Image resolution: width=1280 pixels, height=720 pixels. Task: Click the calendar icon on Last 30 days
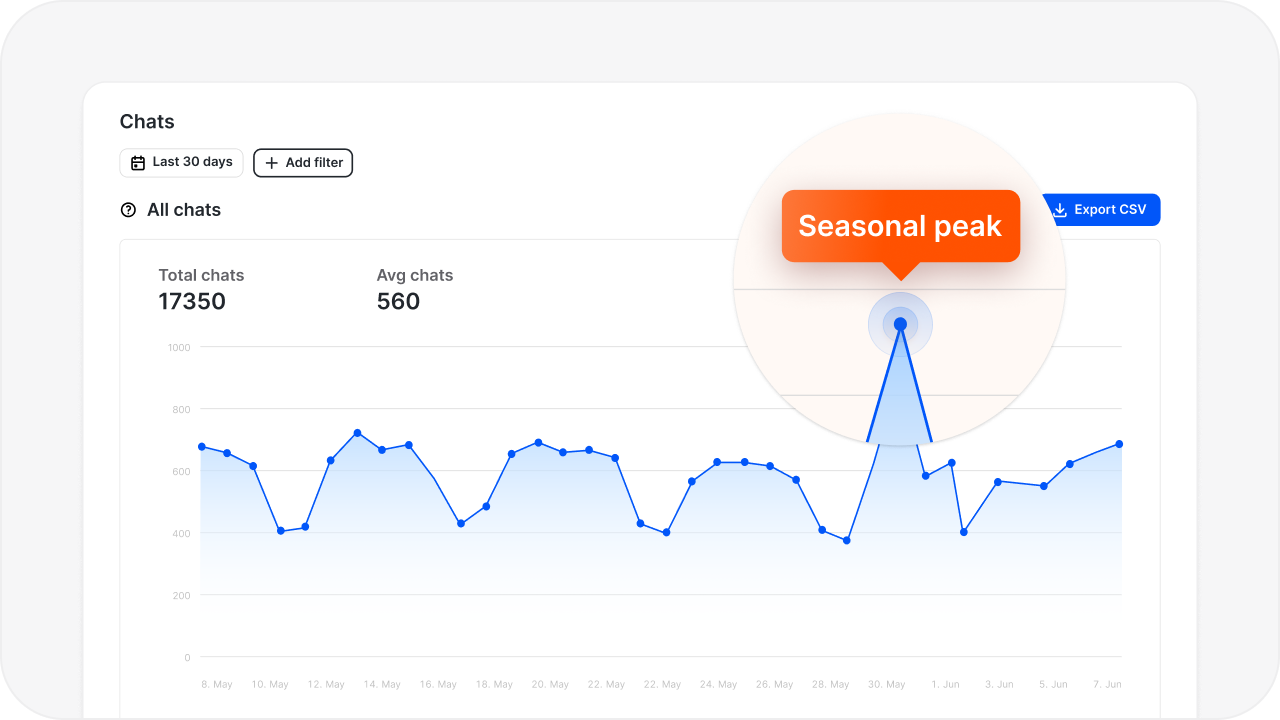click(137, 162)
